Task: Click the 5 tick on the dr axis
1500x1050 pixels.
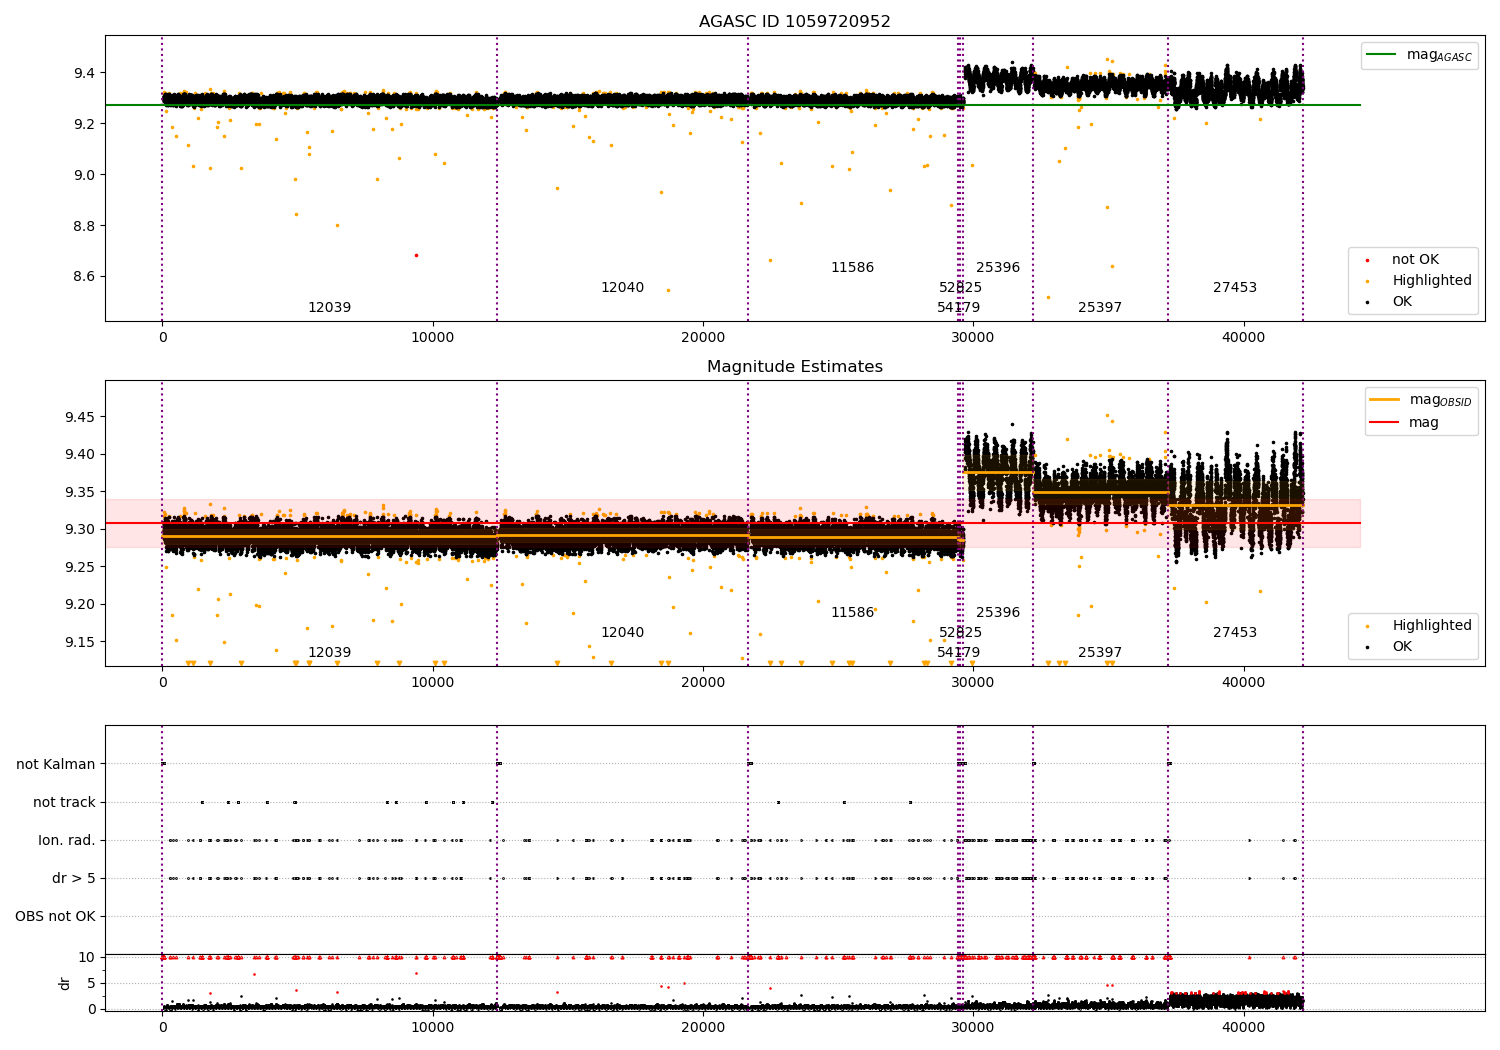Action: point(91,983)
